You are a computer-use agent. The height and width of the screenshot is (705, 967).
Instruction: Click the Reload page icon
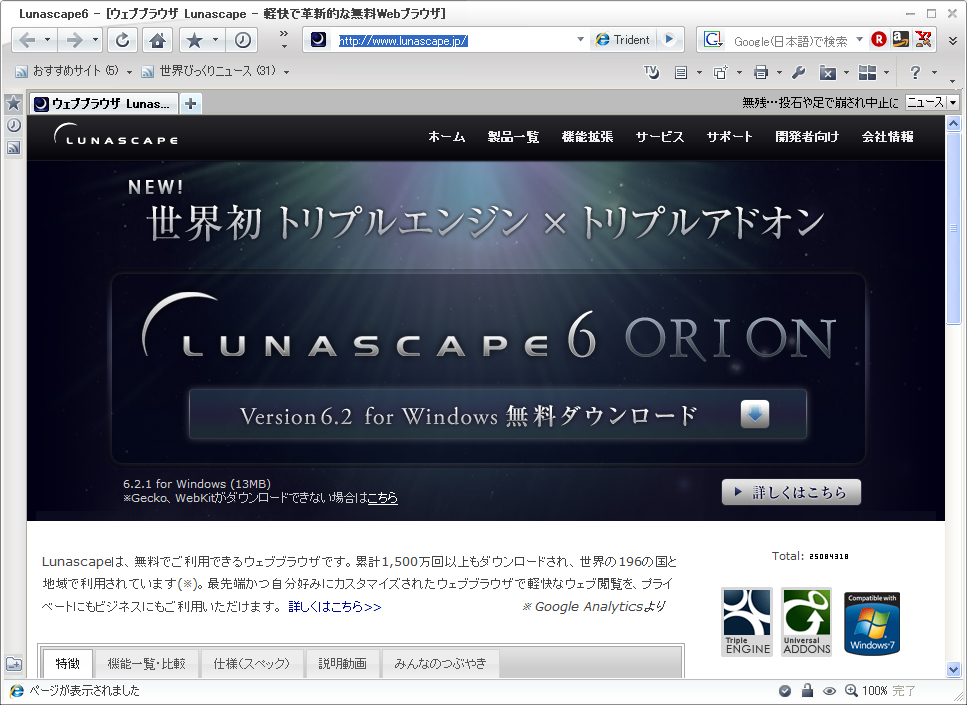pos(122,40)
